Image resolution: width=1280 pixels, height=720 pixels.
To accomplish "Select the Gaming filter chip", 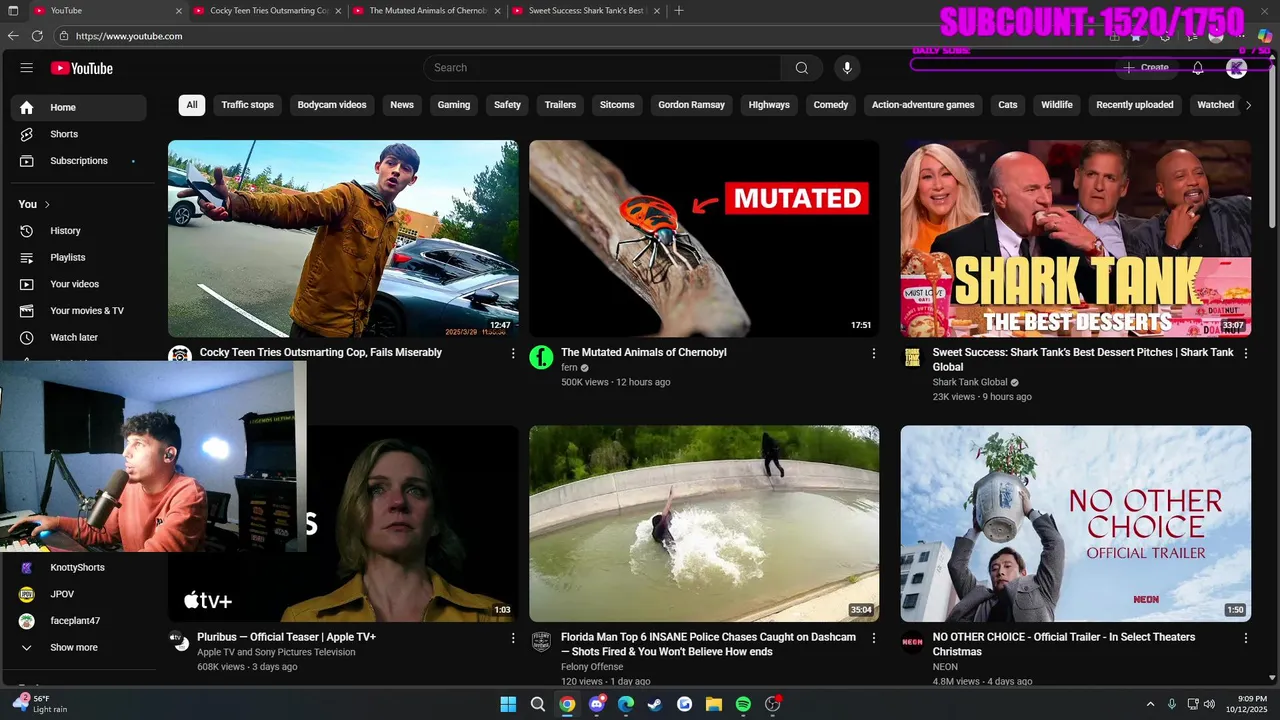I will (453, 105).
